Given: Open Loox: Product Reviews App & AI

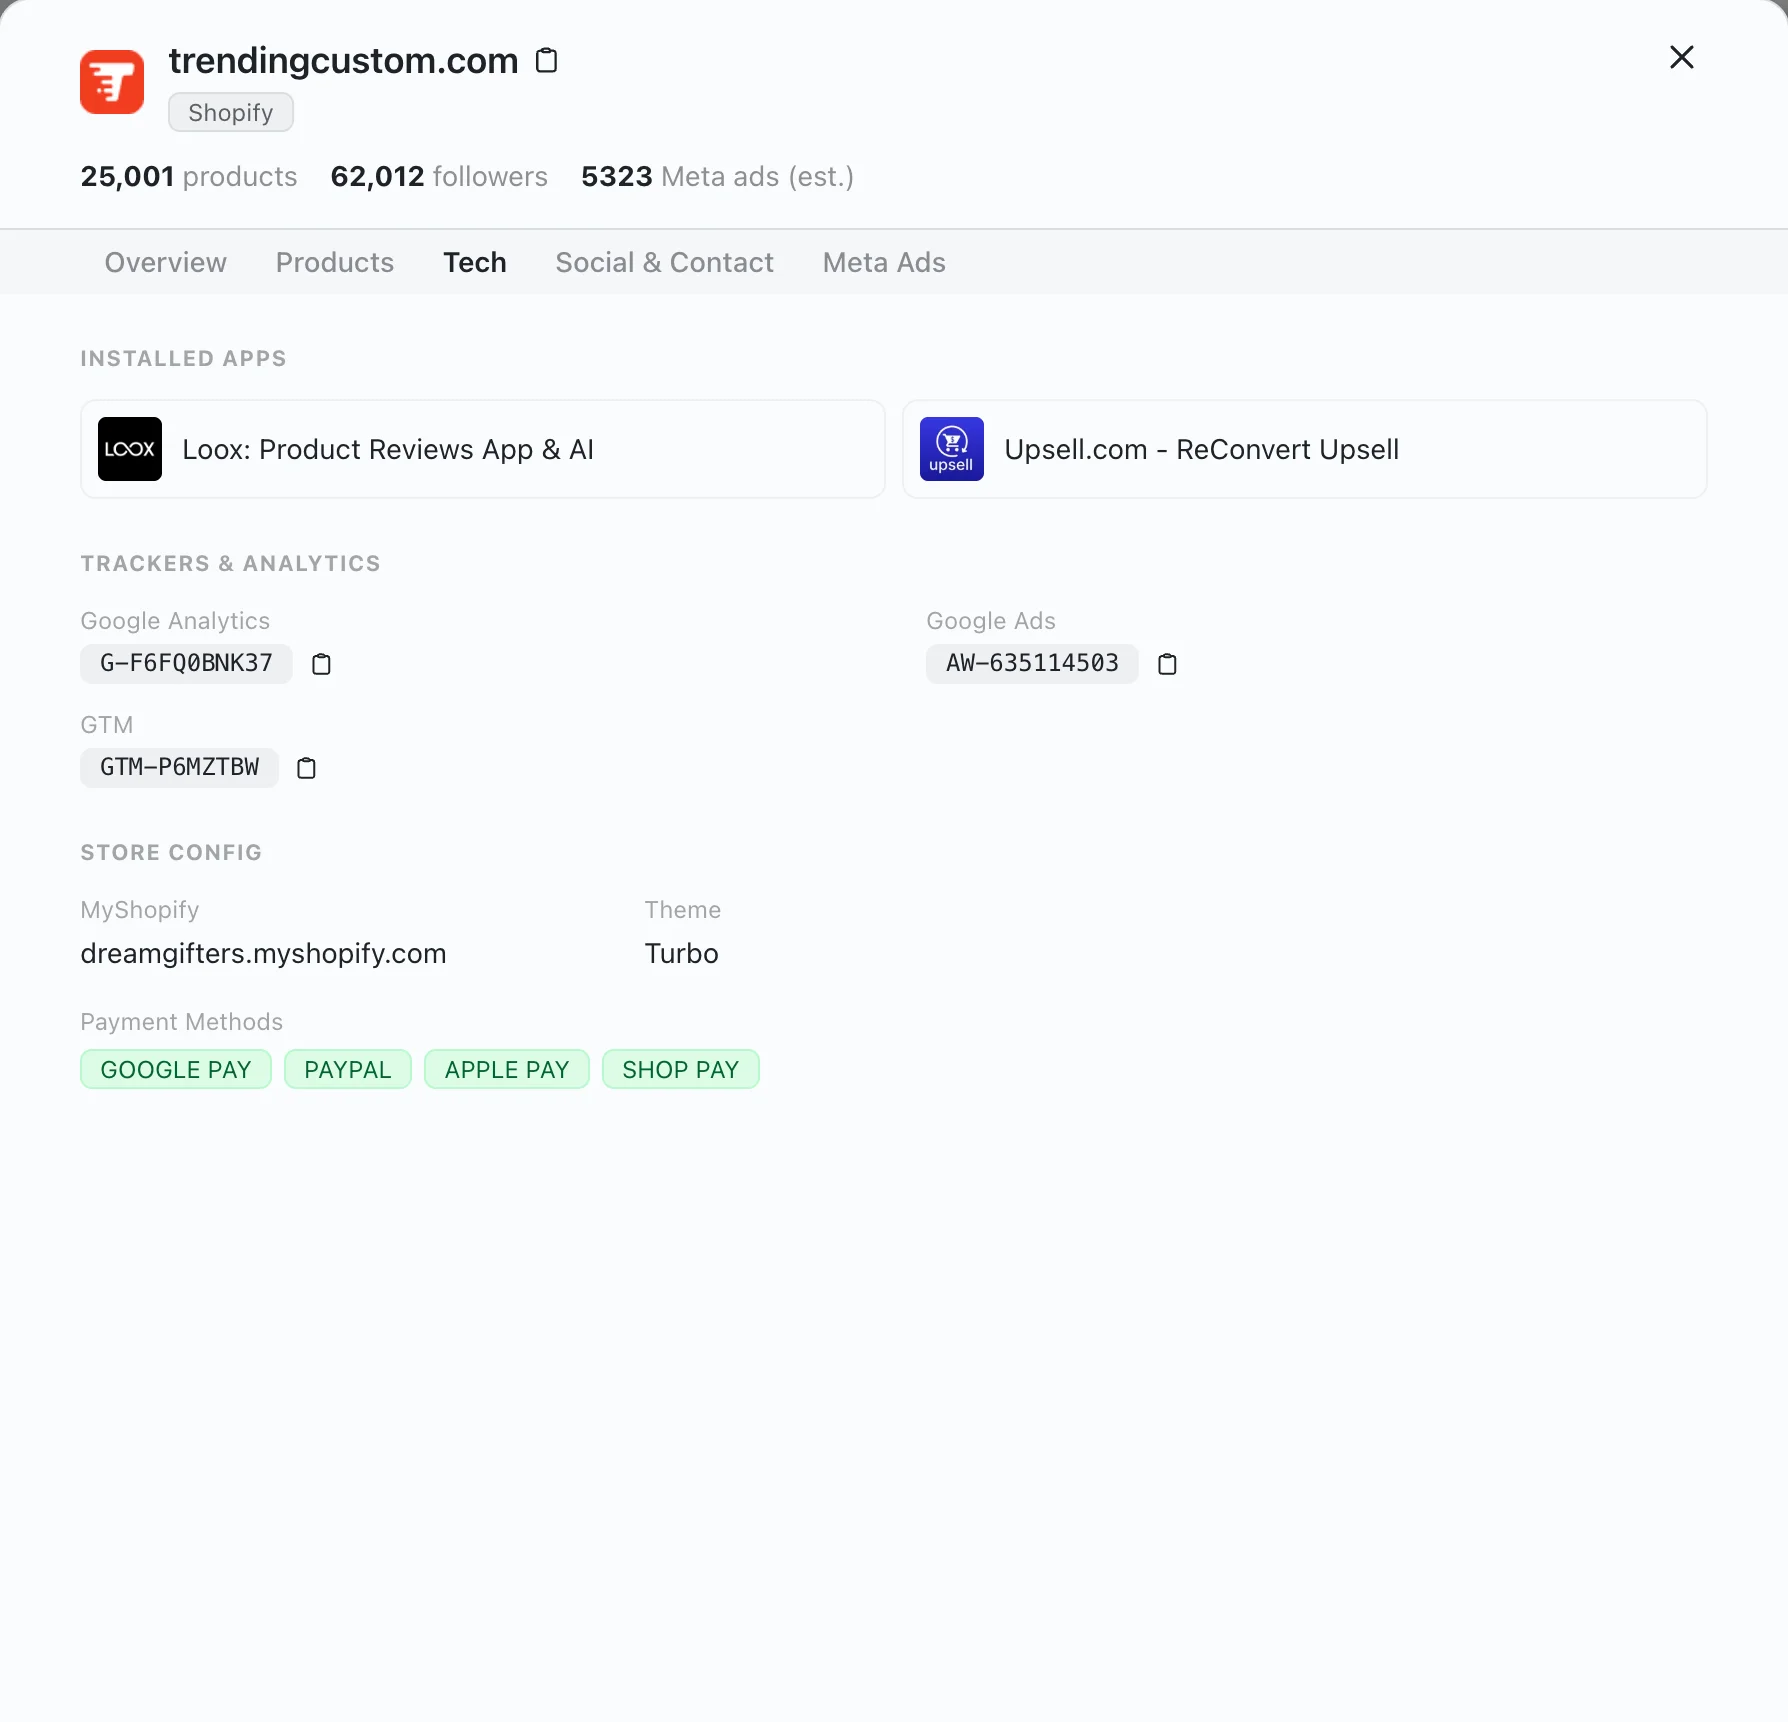Looking at the screenshot, I should (482, 449).
